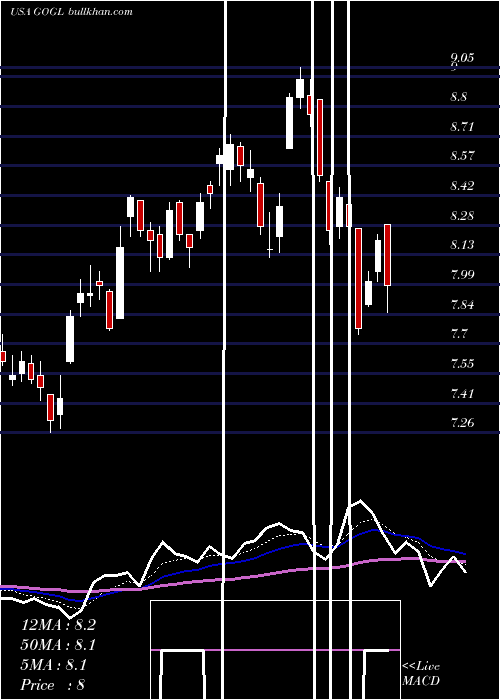This screenshot has height=700, width=500.
Task: Select the 7.41 price axis label
Action: coord(462,394)
